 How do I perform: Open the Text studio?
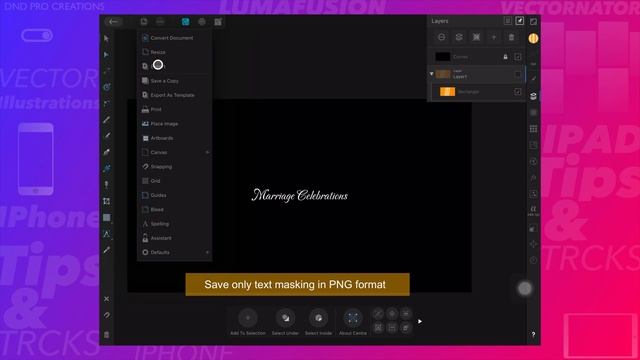pyautogui.click(x=533, y=210)
